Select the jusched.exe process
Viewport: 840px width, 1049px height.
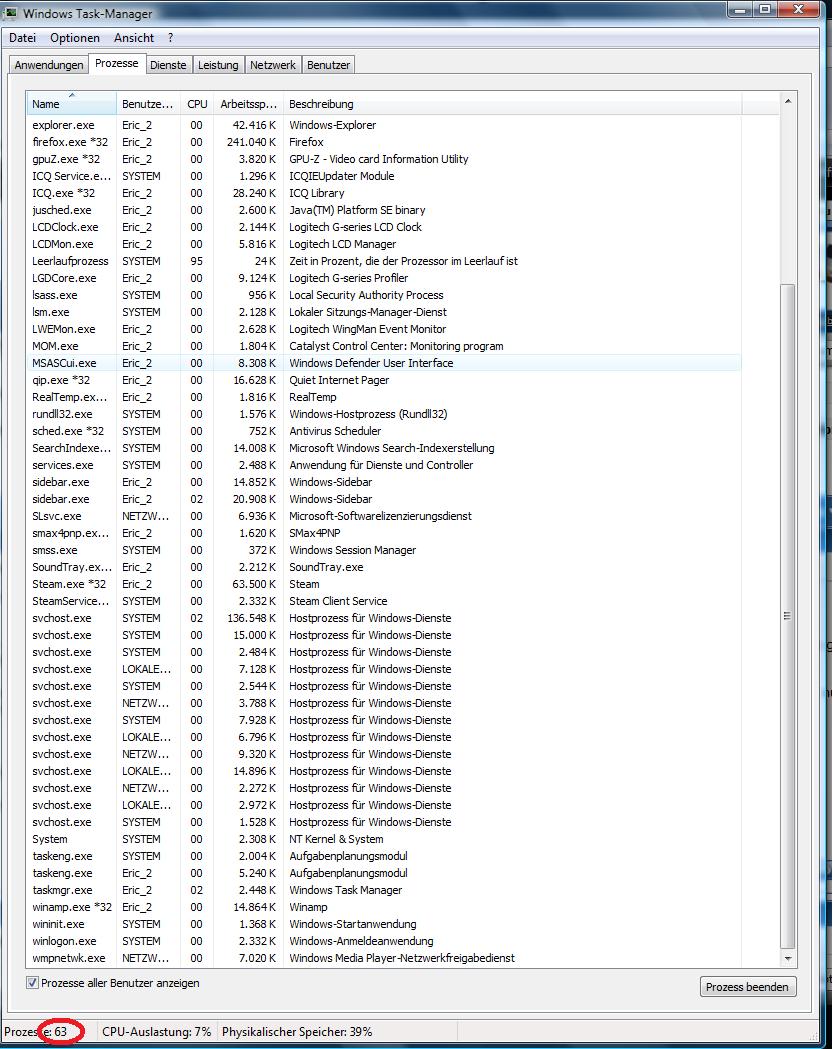384,210
